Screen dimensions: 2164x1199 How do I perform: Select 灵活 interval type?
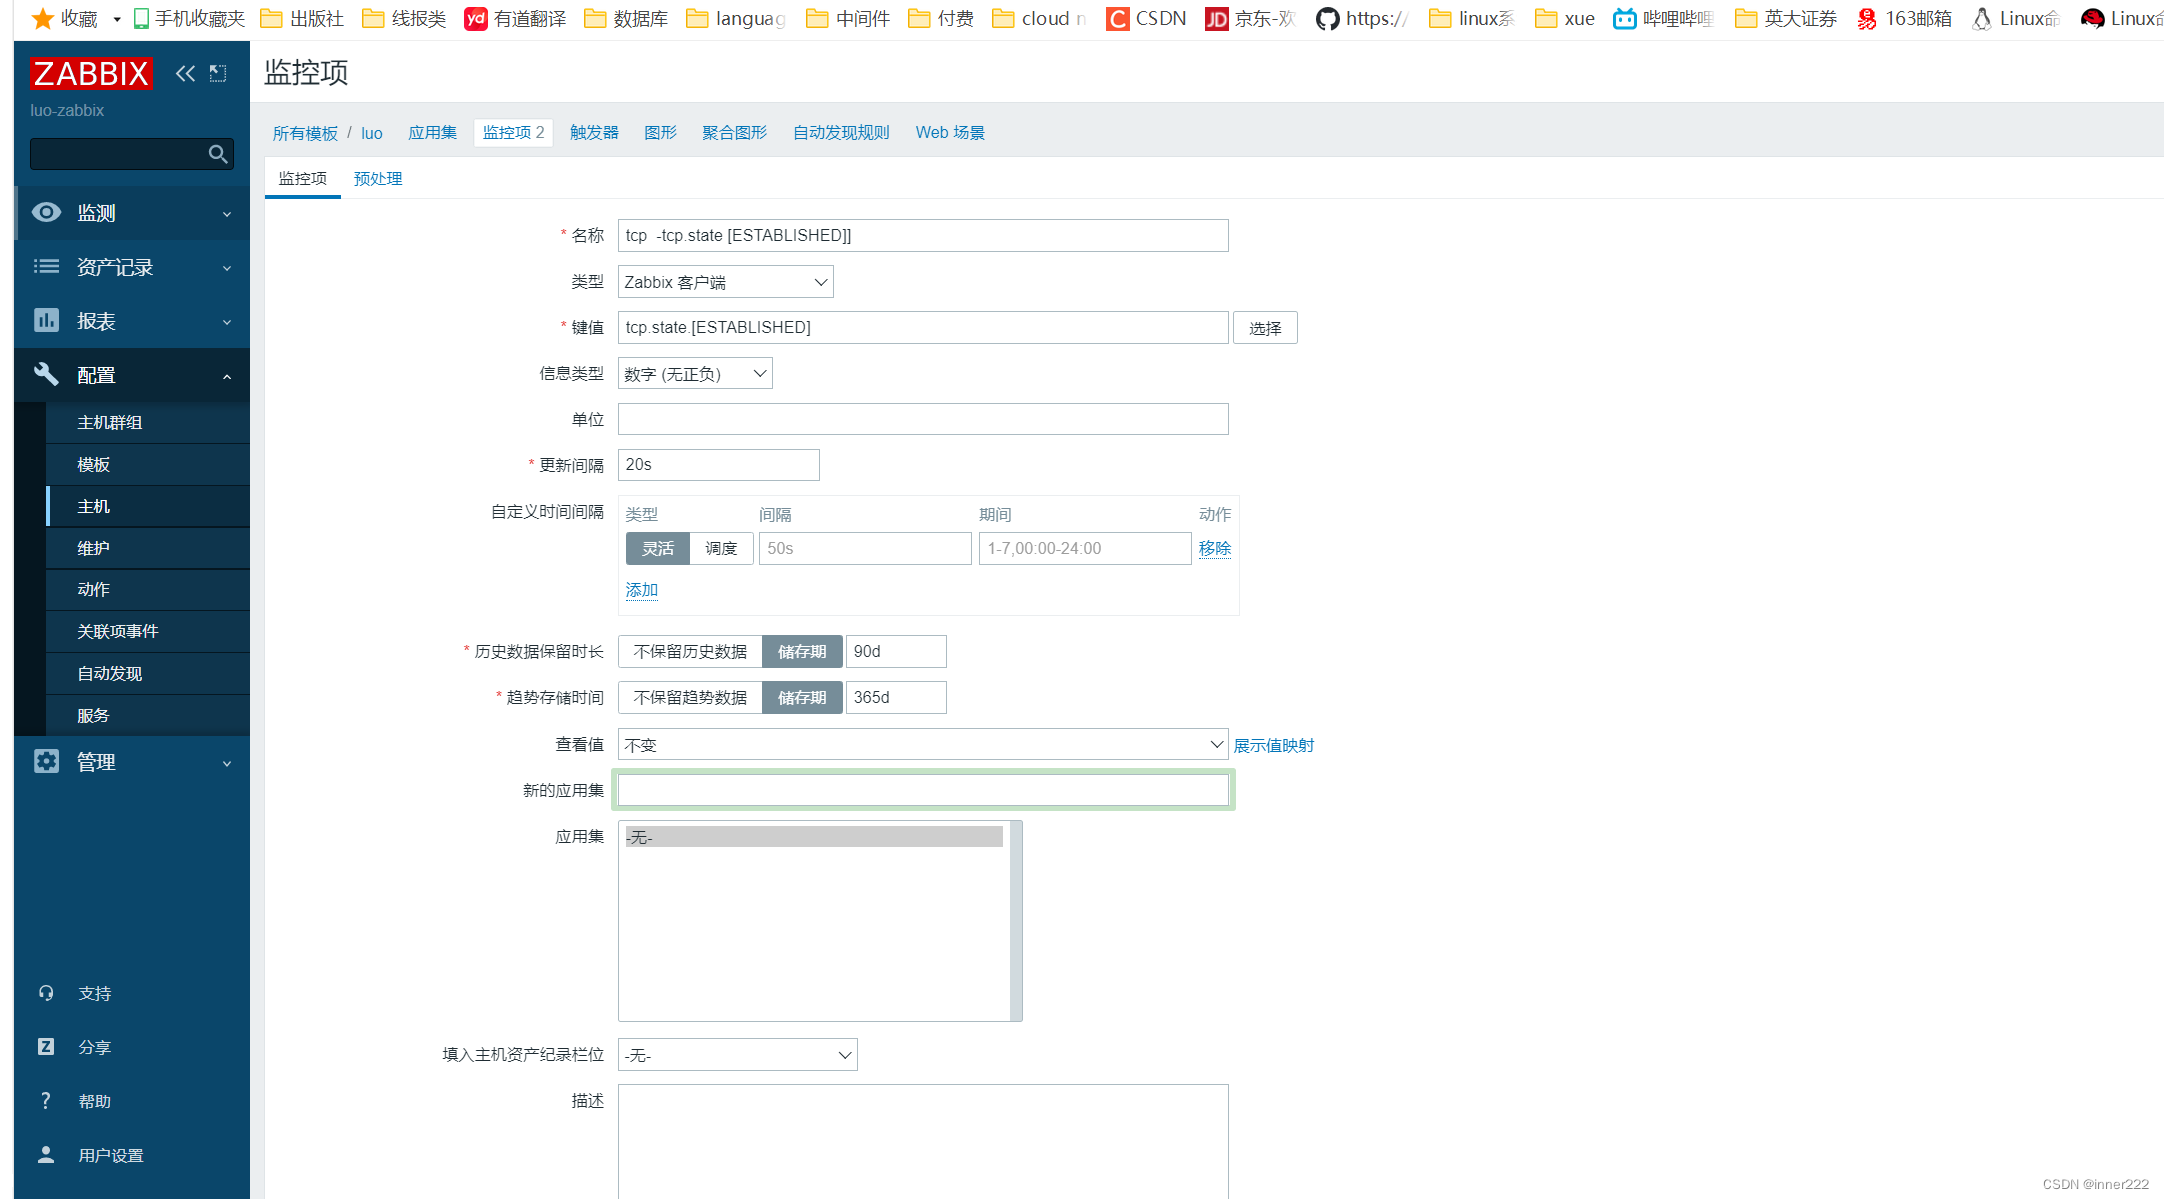pyautogui.click(x=658, y=548)
